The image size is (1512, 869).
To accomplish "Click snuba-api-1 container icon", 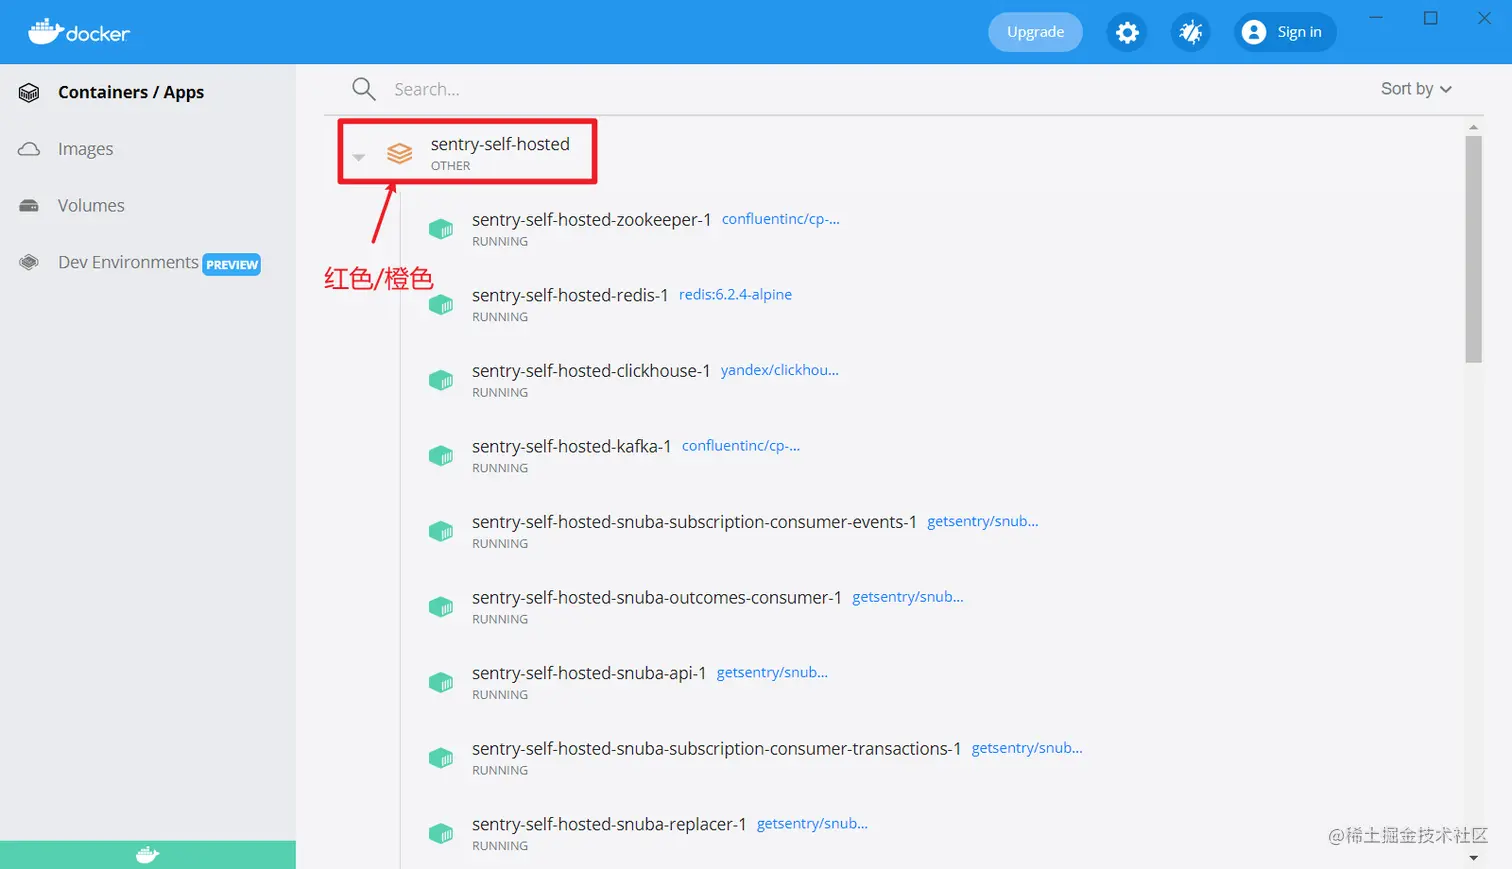I will [x=441, y=682].
